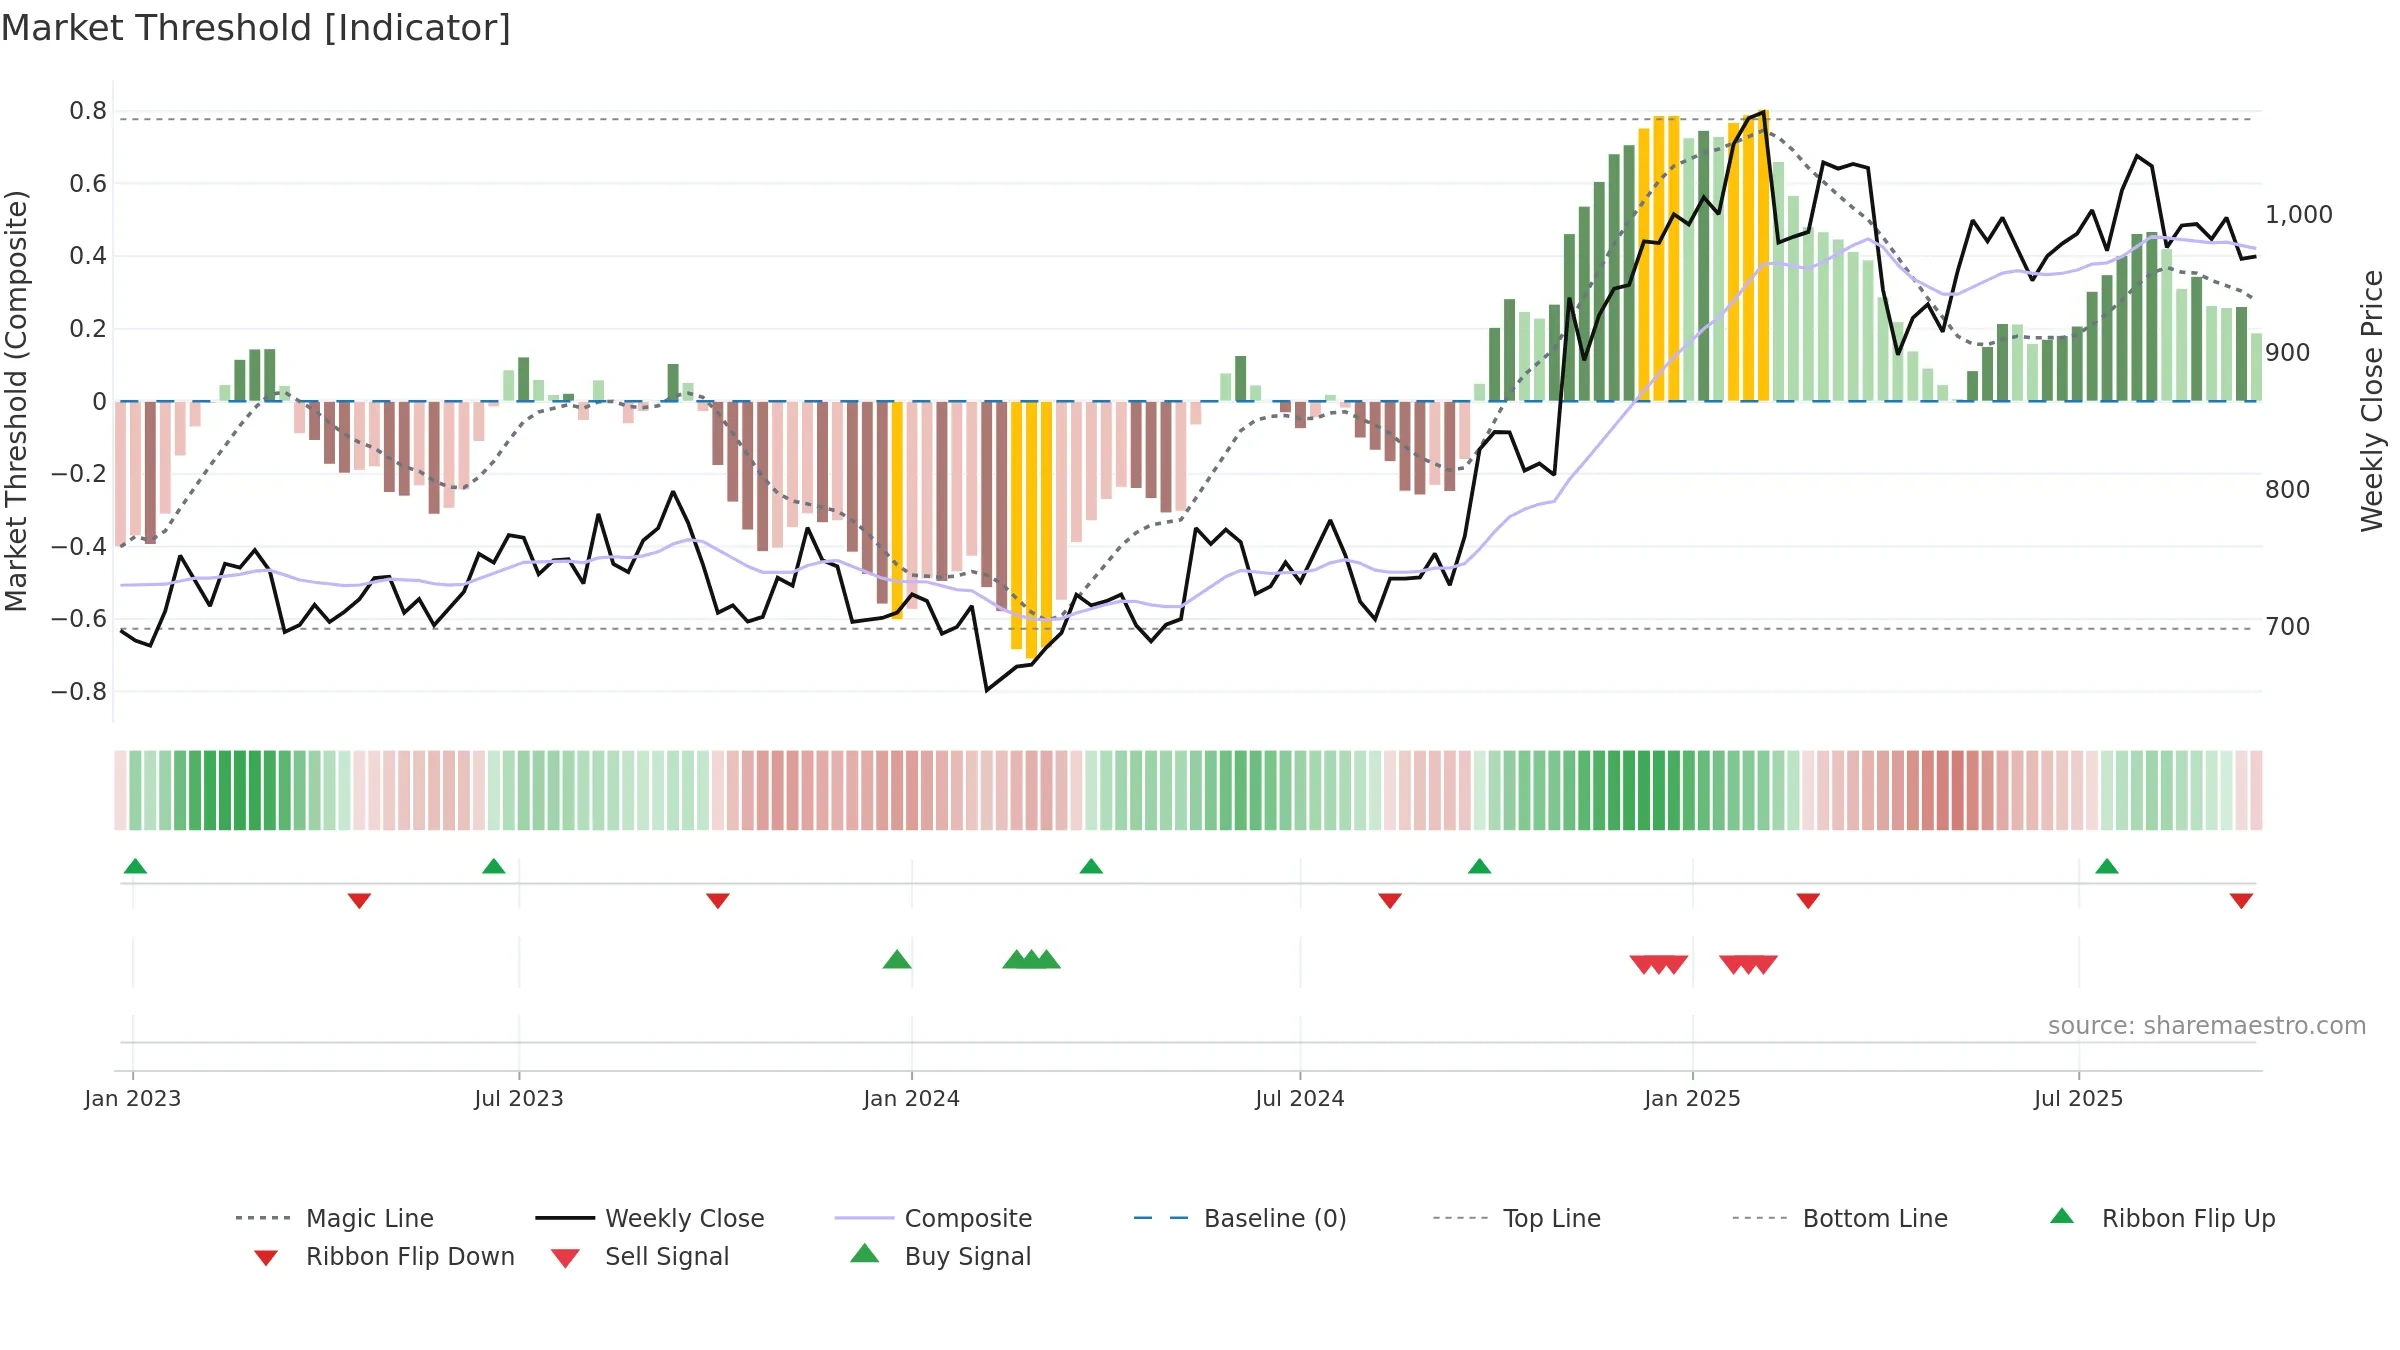The image size is (2400, 1350).
Task: Click the lone buy signal triangle before Jan 2024
Action: [897, 959]
